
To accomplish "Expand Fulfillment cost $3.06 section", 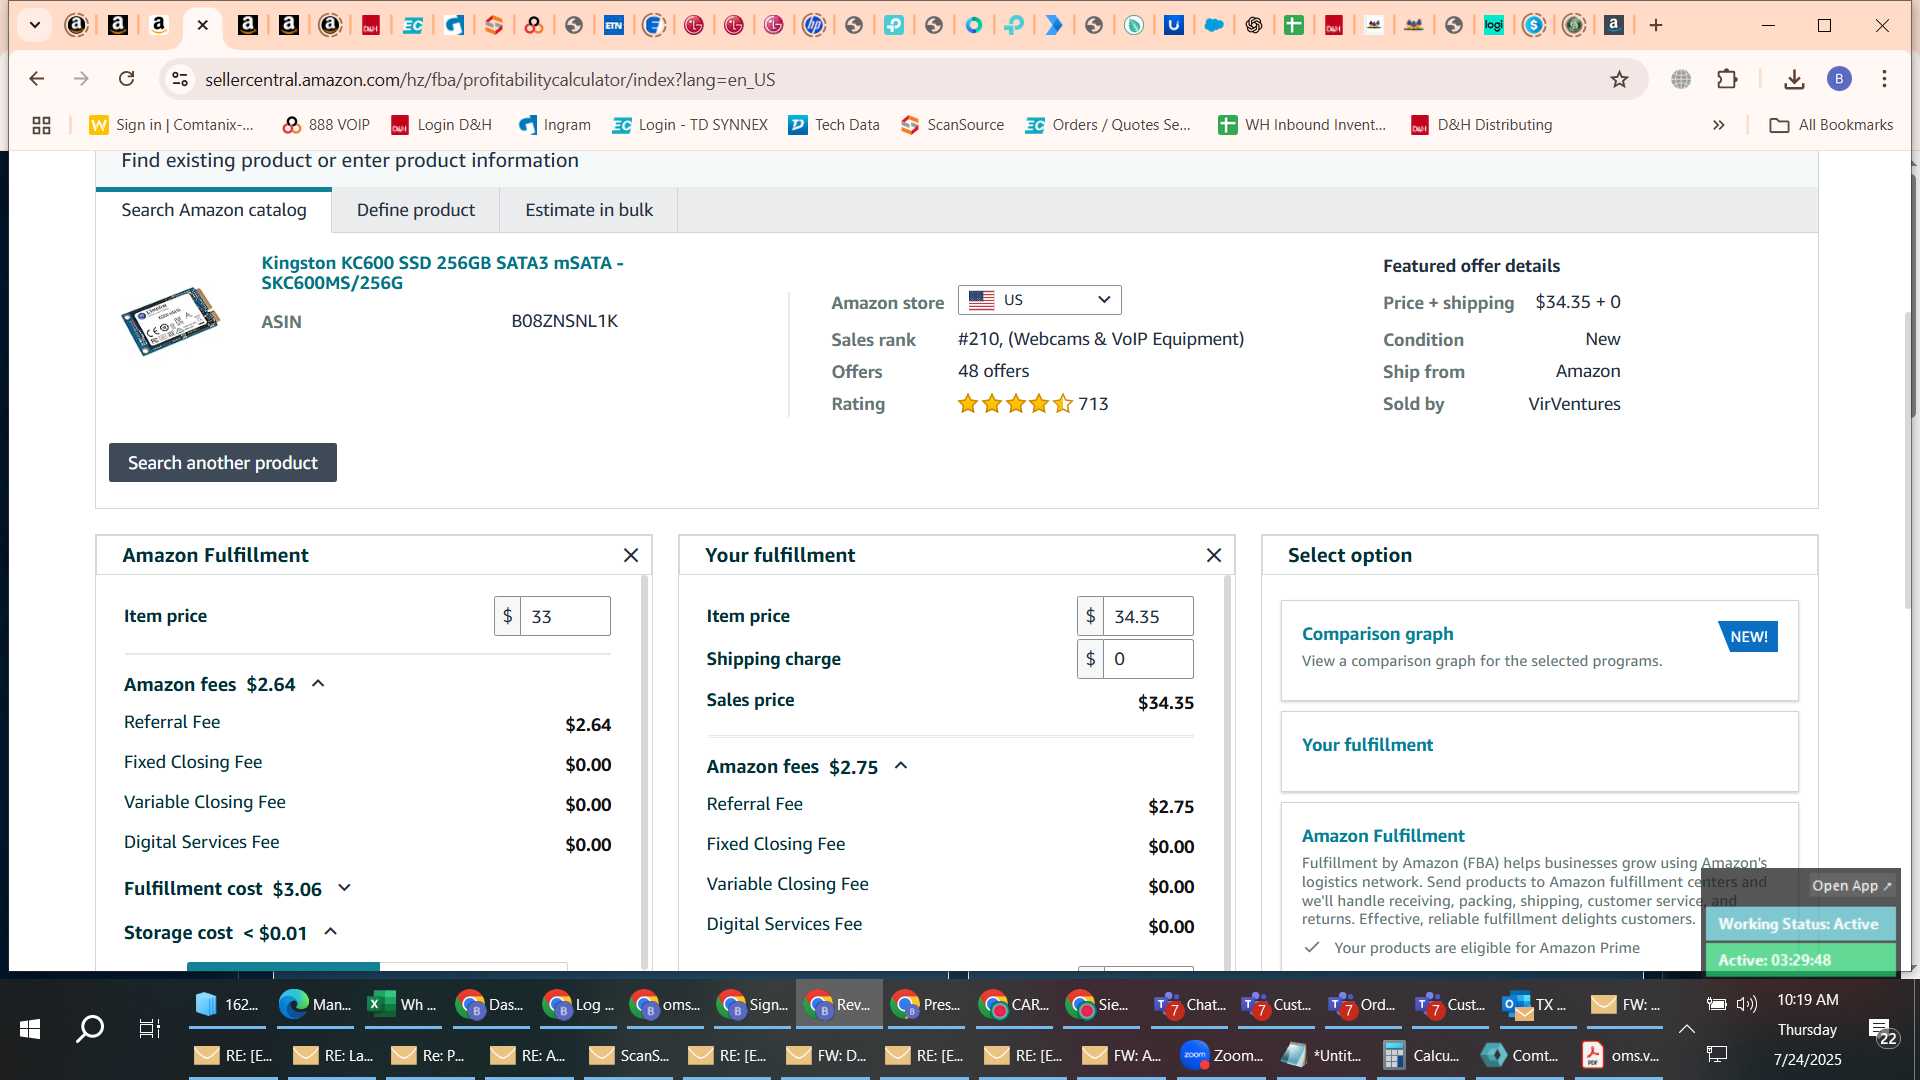I will (x=345, y=888).
